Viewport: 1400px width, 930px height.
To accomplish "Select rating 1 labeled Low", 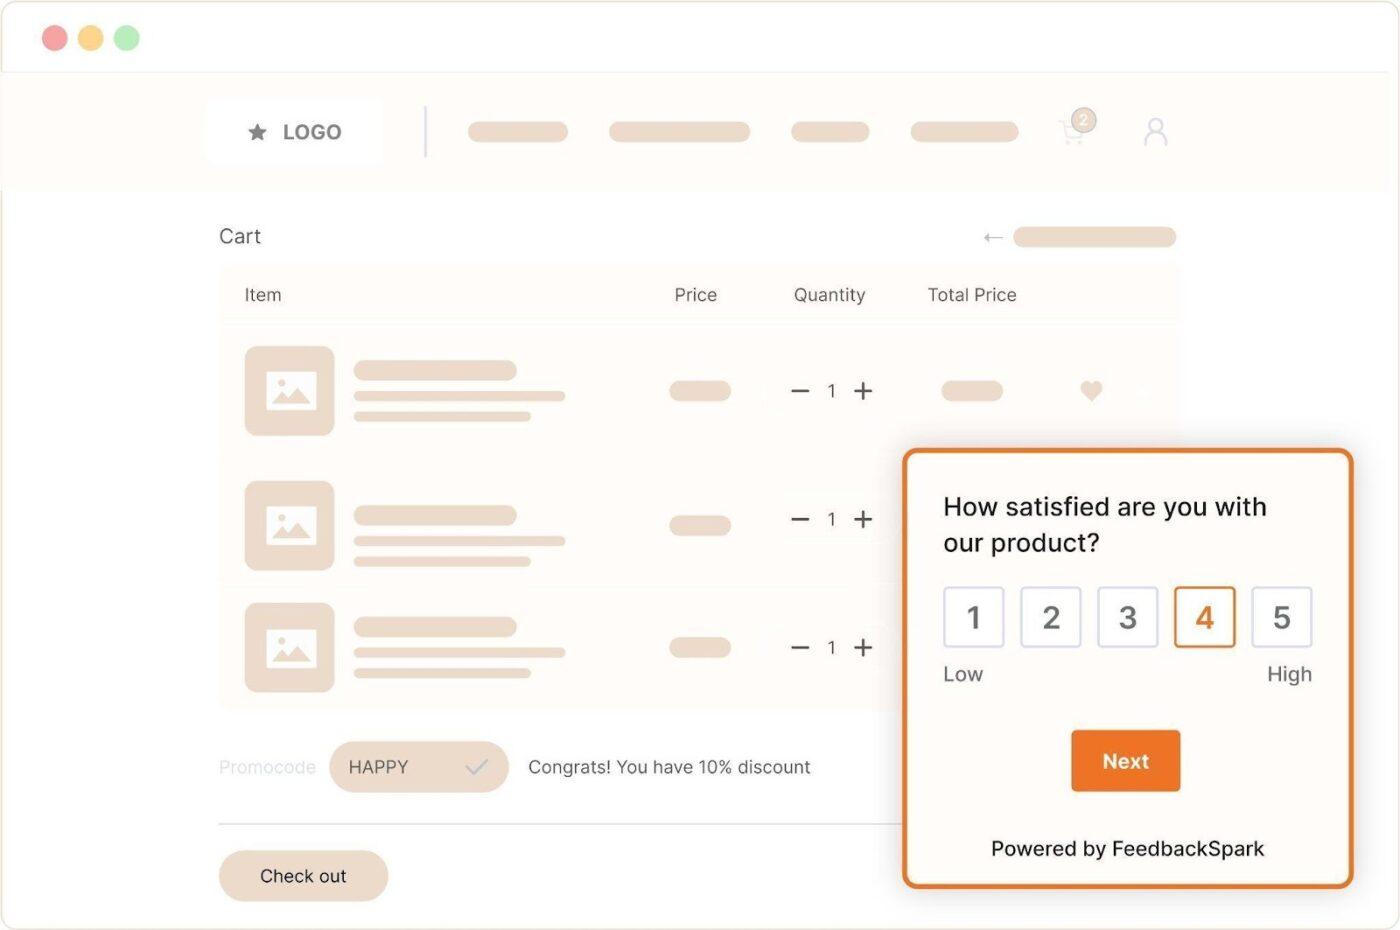I will tap(973, 617).
